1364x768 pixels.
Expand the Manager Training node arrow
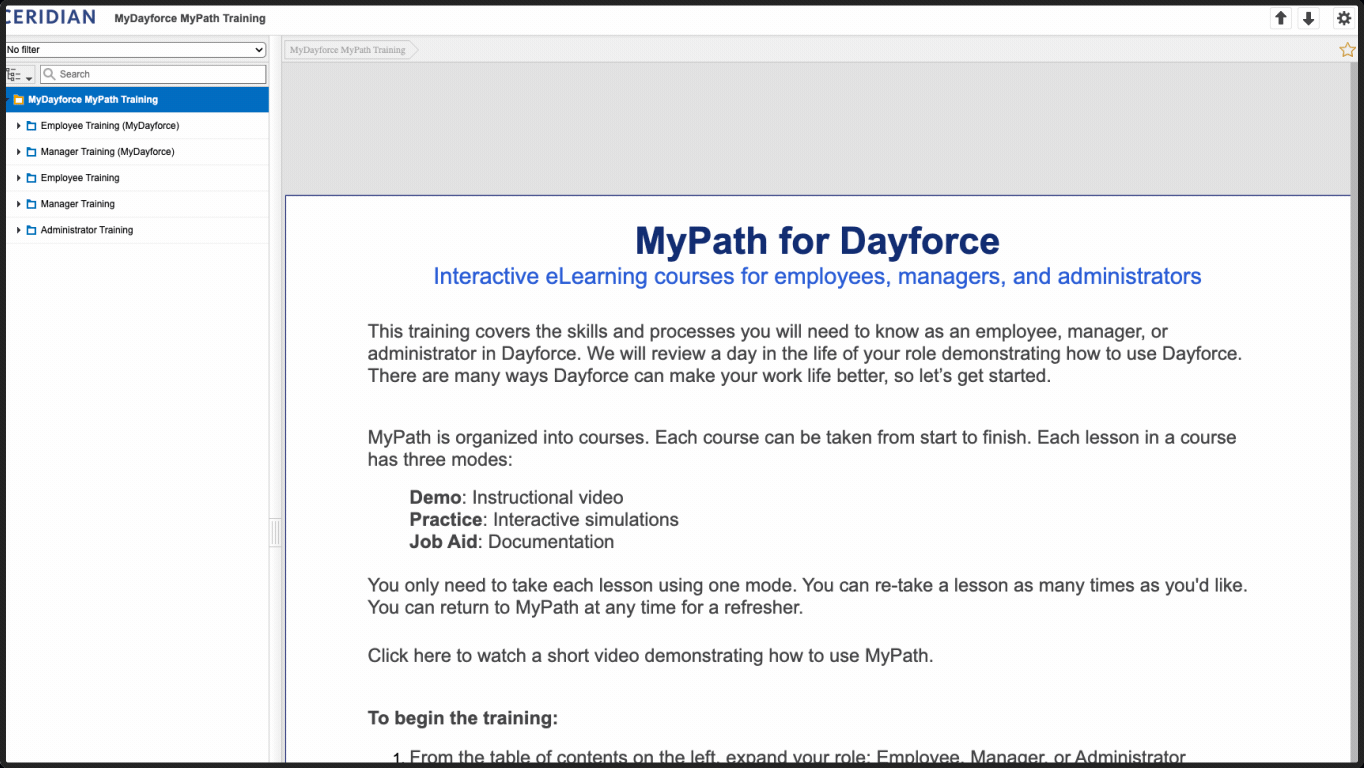click(x=18, y=204)
